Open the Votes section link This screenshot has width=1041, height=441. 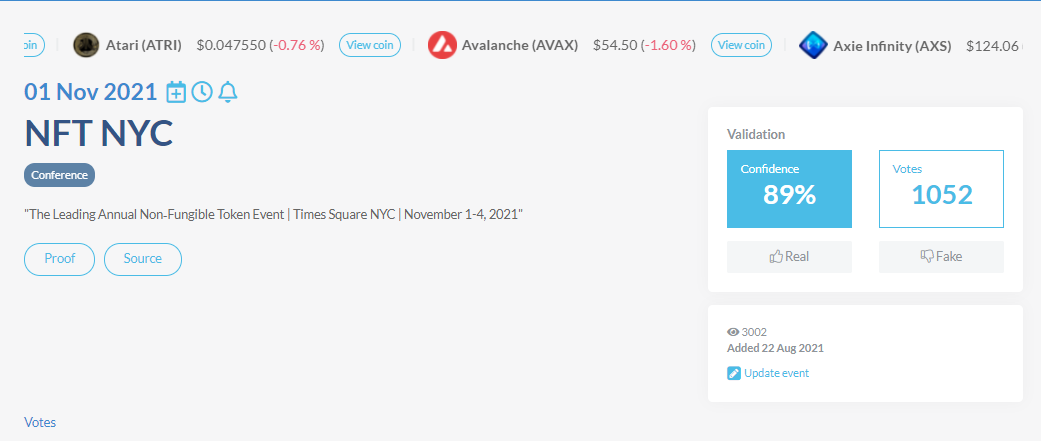point(40,422)
